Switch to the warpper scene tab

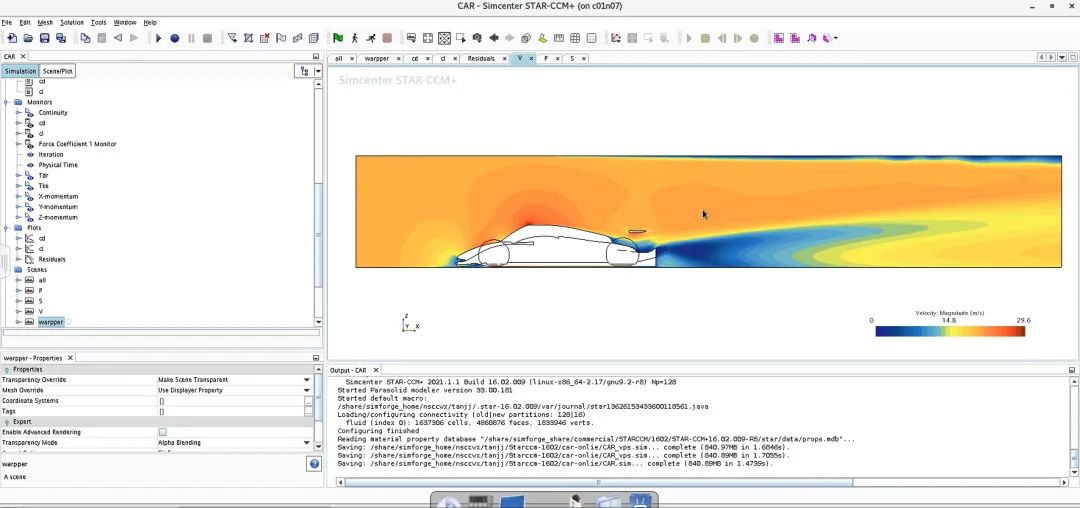click(x=377, y=59)
